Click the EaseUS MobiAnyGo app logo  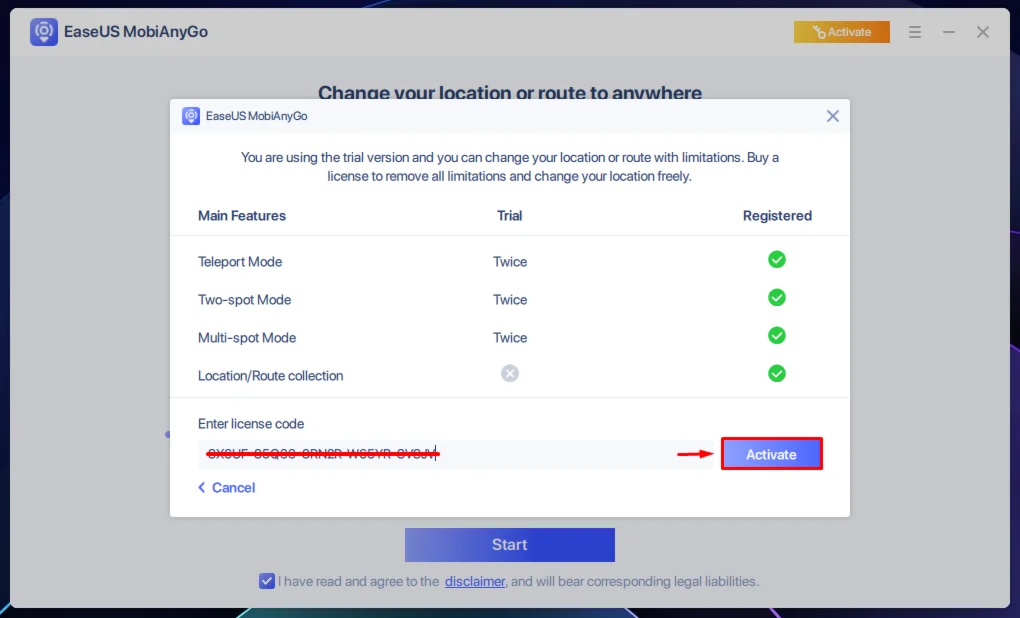(44, 32)
